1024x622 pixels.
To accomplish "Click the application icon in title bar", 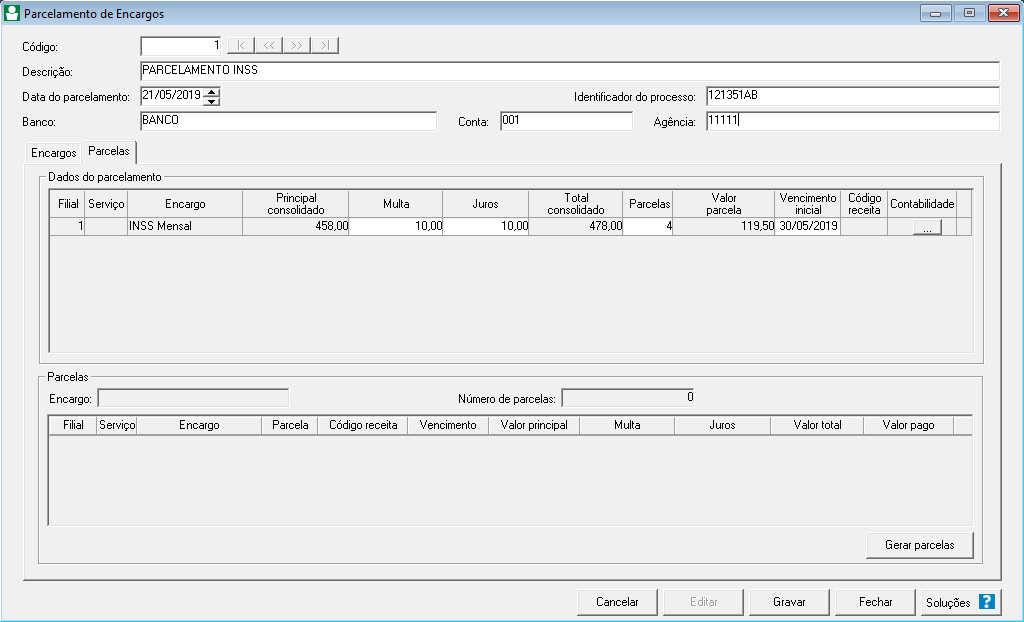I will tap(11, 13).
